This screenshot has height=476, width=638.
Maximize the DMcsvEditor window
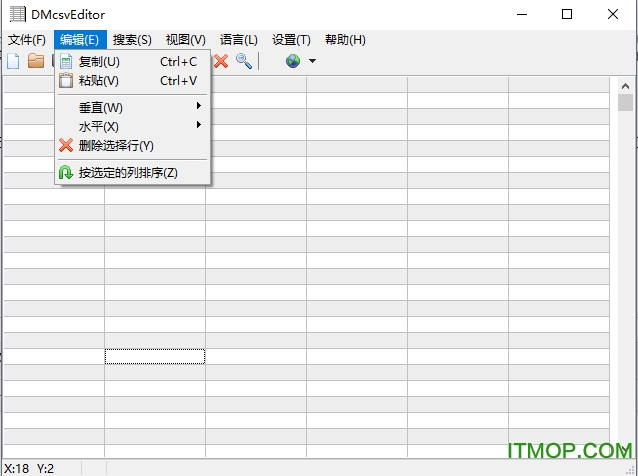[567, 15]
